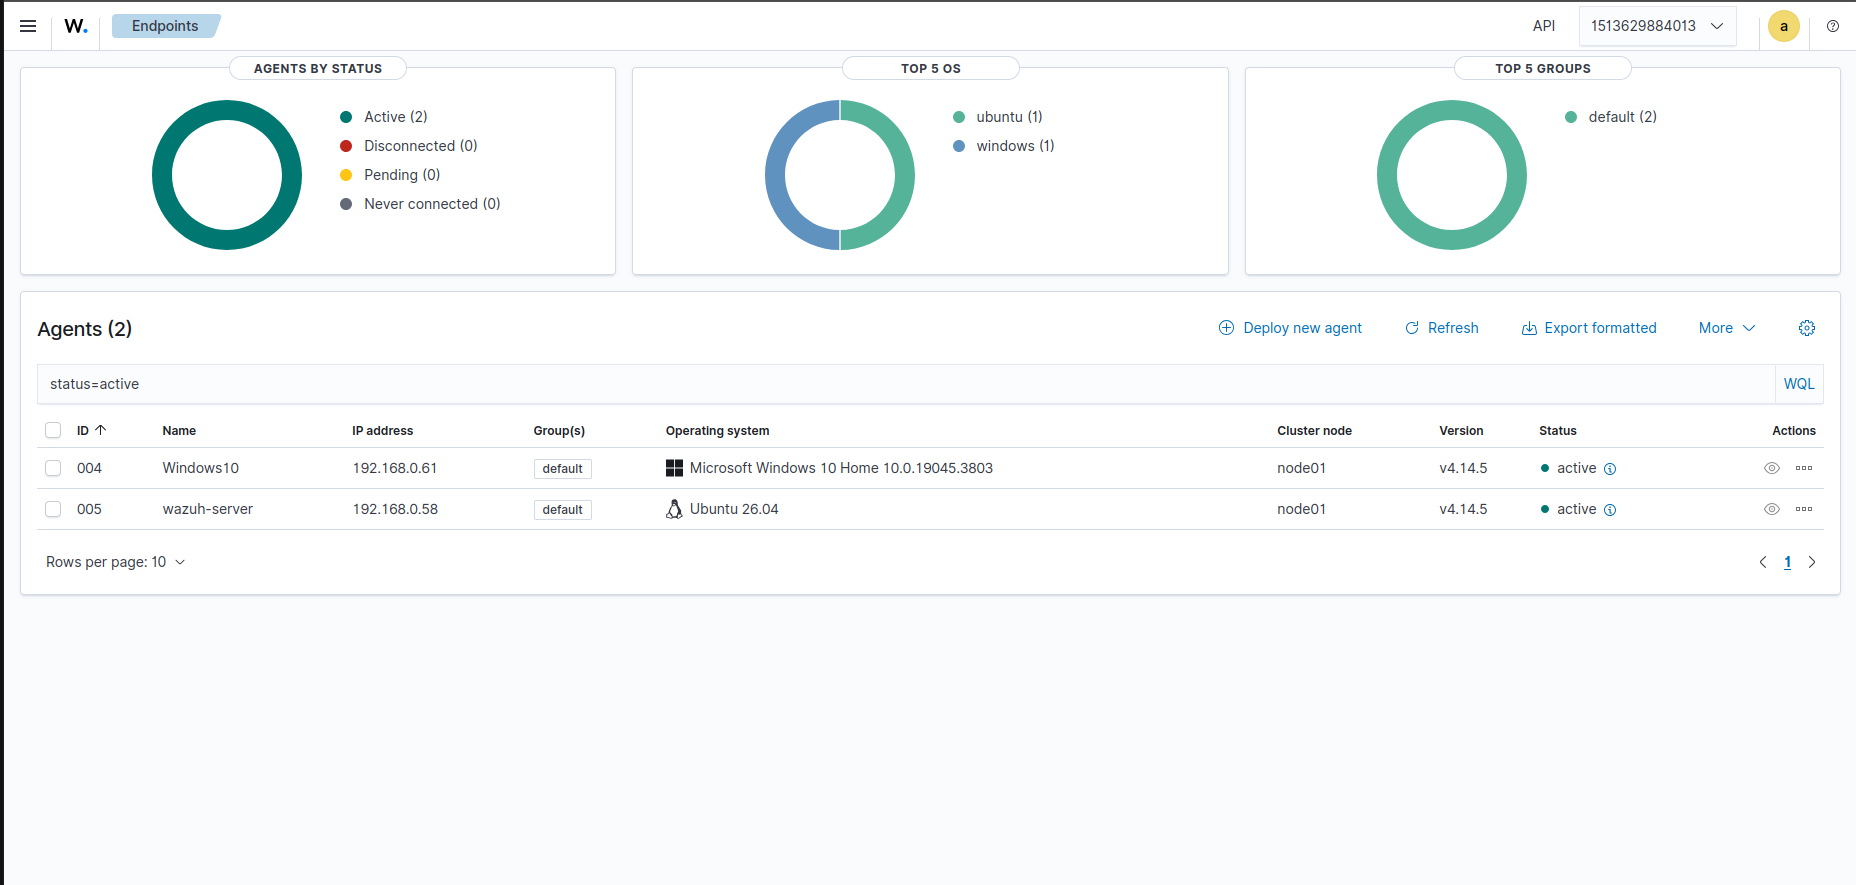This screenshot has height=885, width=1856.
Task: Click the Wazuh W. logo
Action: tap(76, 26)
